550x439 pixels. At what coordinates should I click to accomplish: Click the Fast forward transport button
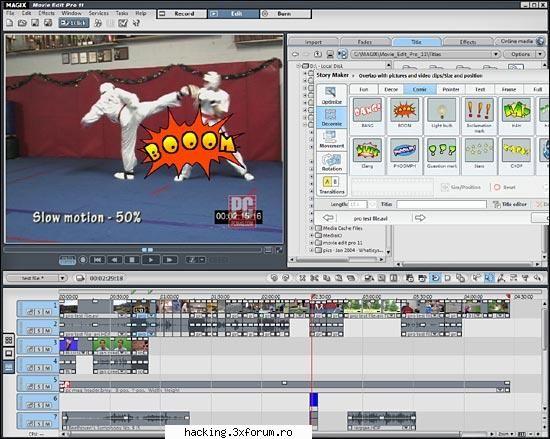[x=170, y=260]
